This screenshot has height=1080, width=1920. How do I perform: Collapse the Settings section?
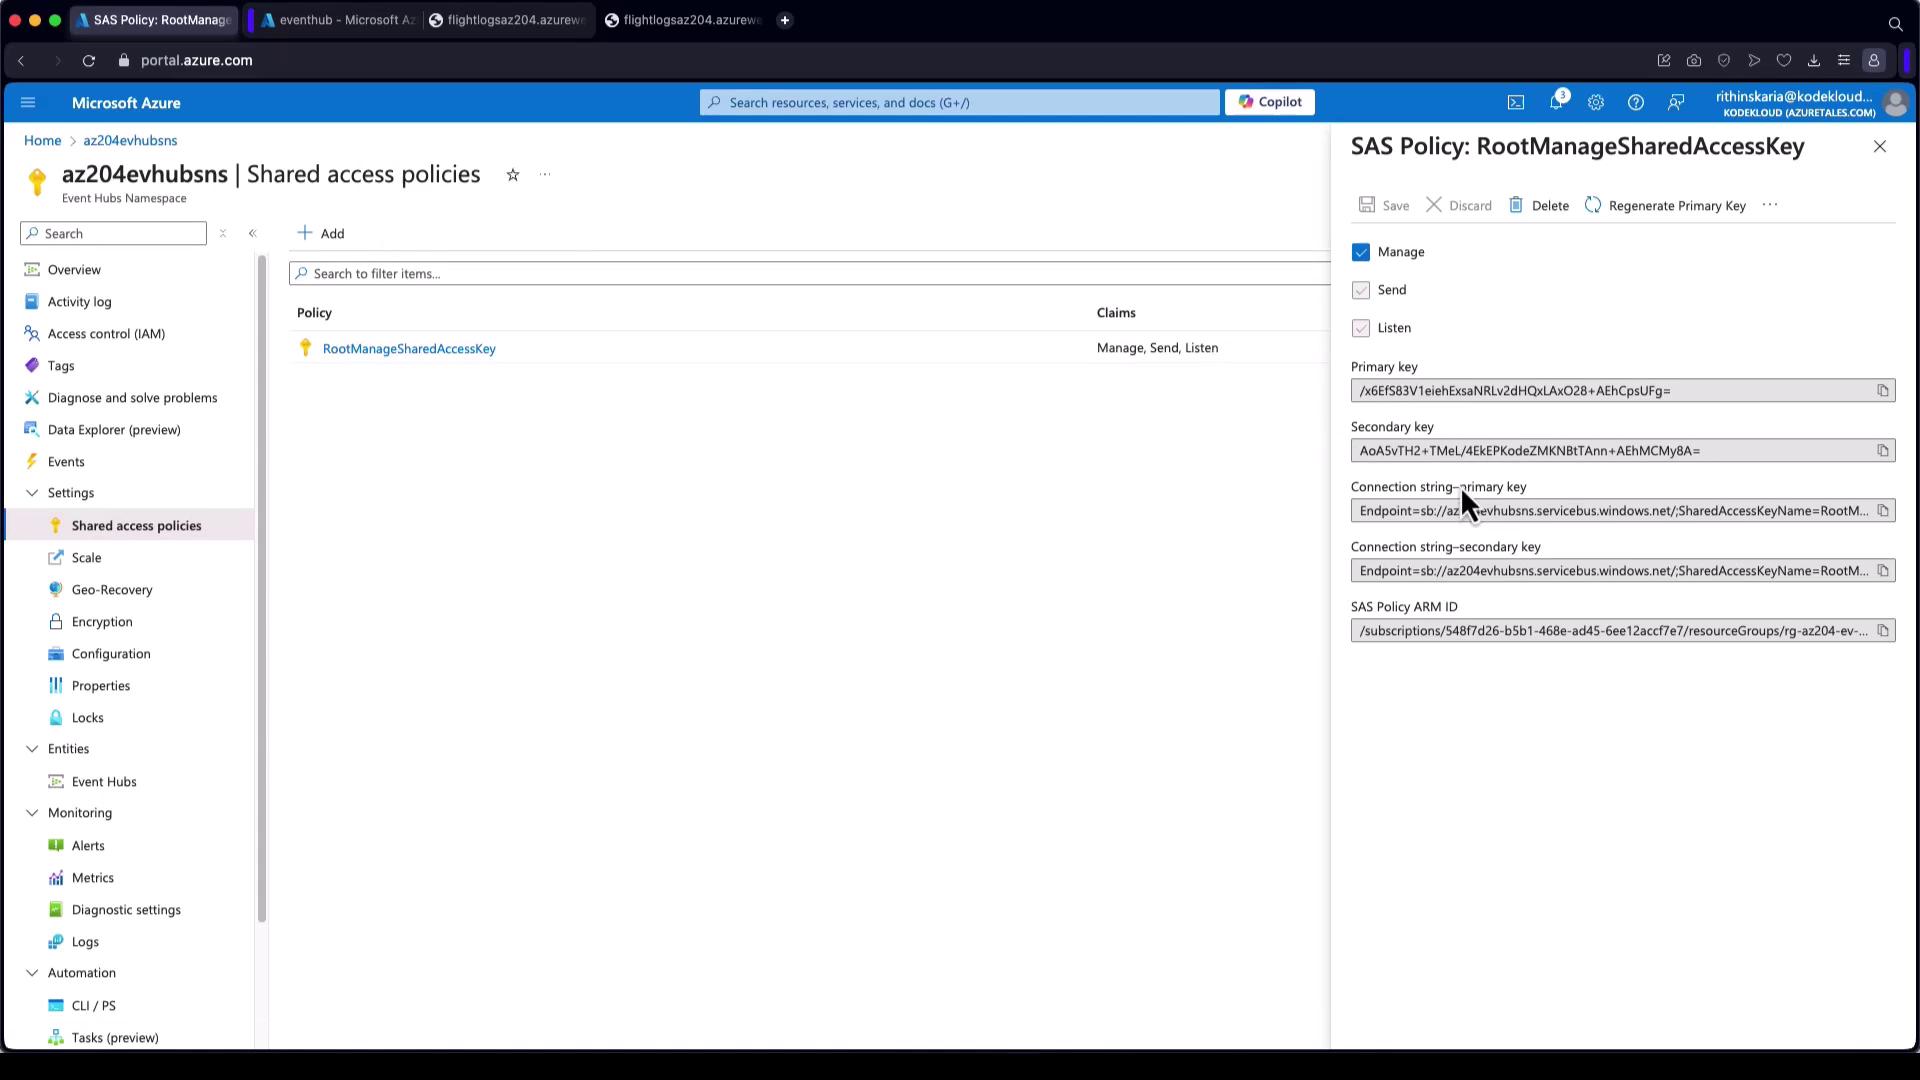tap(32, 493)
